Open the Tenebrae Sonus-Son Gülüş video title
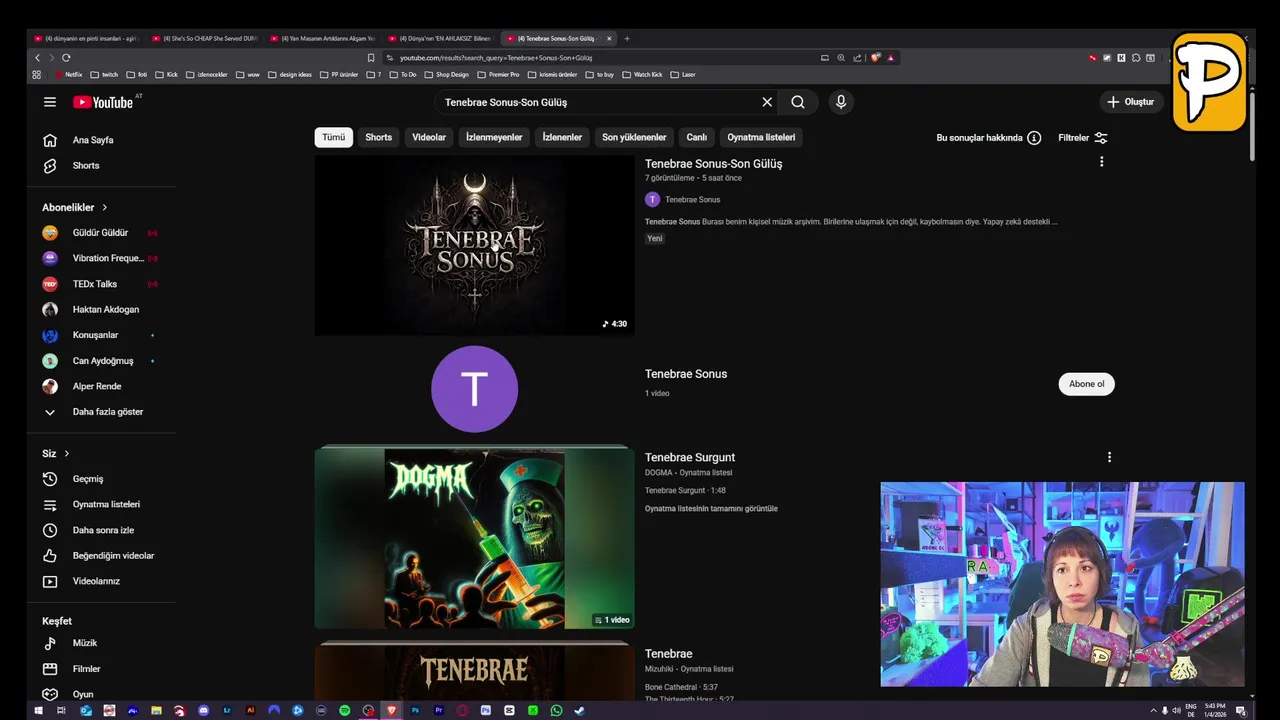 pos(713,164)
